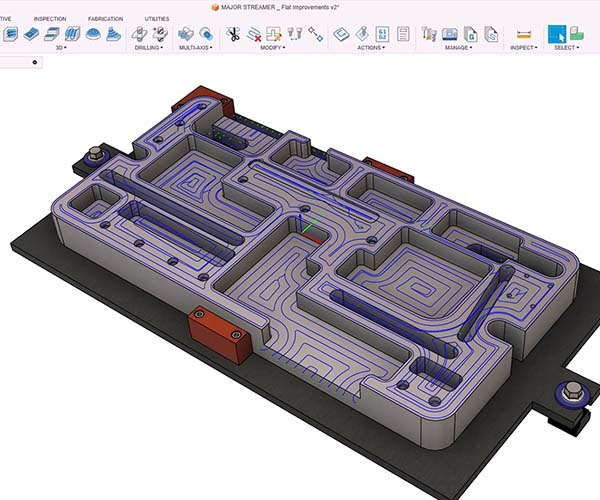The height and width of the screenshot is (500, 600).
Task: Expand the DRILLING dropdown menu
Action: tap(149, 47)
